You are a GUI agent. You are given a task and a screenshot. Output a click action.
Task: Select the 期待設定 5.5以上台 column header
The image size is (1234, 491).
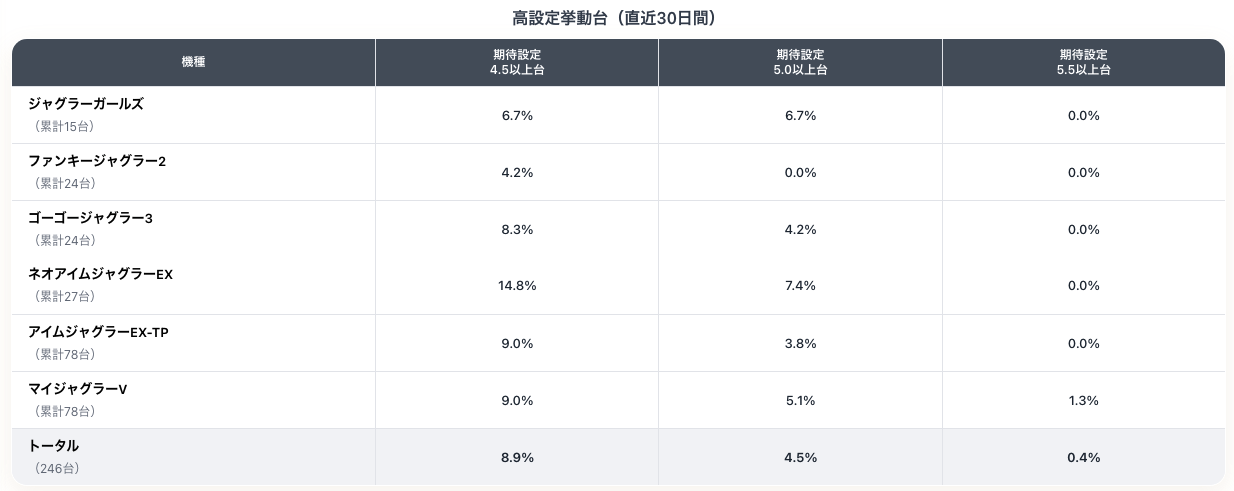point(1083,62)
